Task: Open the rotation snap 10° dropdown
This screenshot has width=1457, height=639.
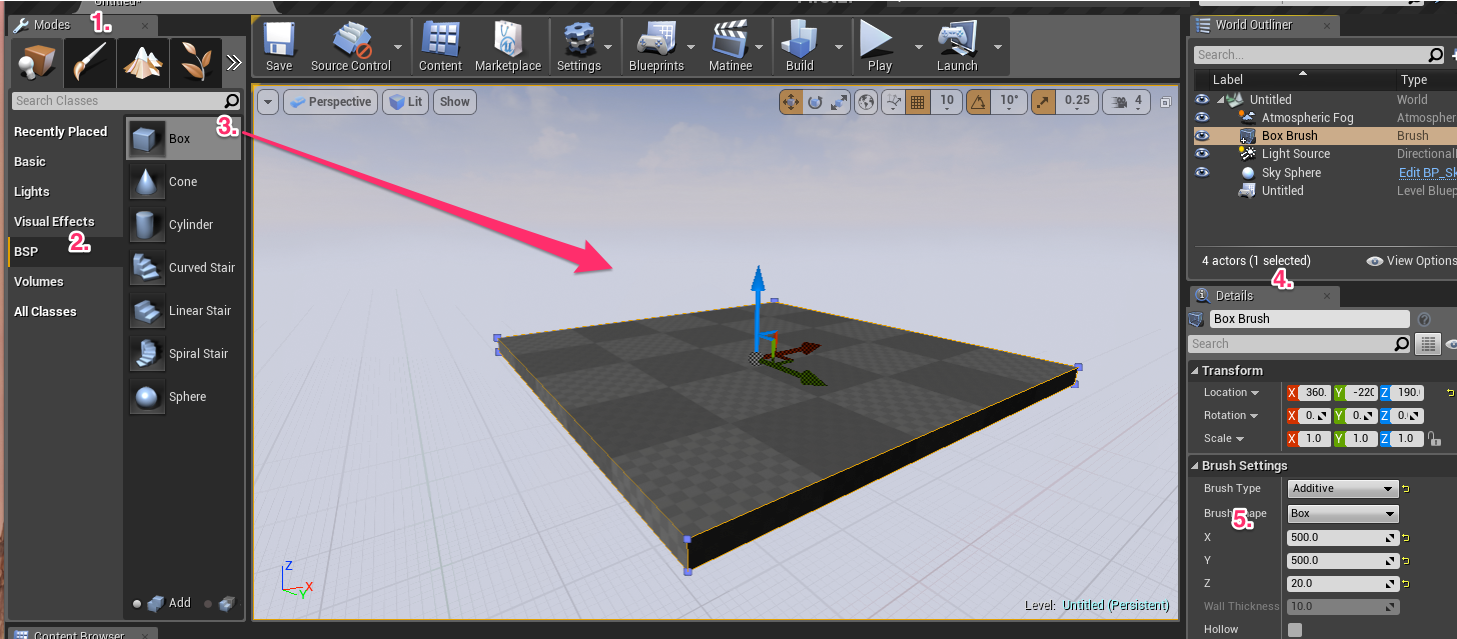Action: point(1008,101)
